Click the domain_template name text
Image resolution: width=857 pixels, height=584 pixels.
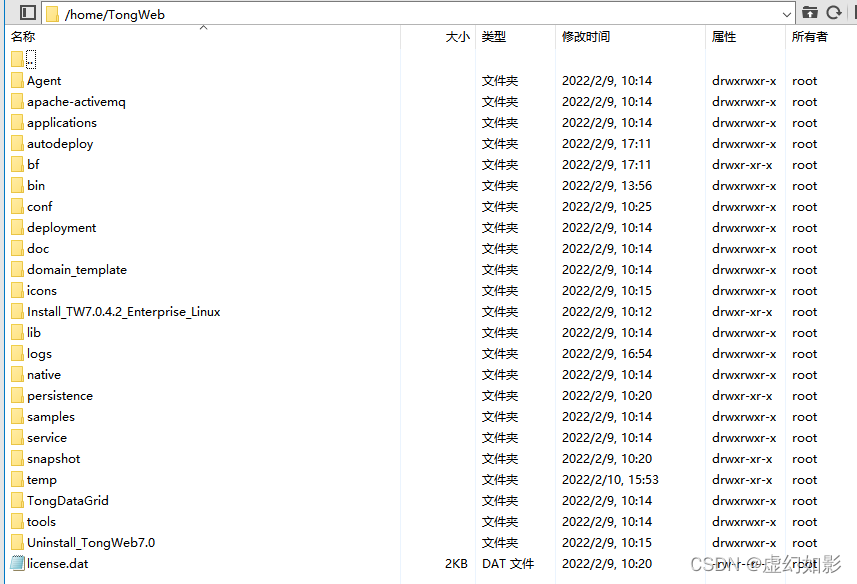77,270
